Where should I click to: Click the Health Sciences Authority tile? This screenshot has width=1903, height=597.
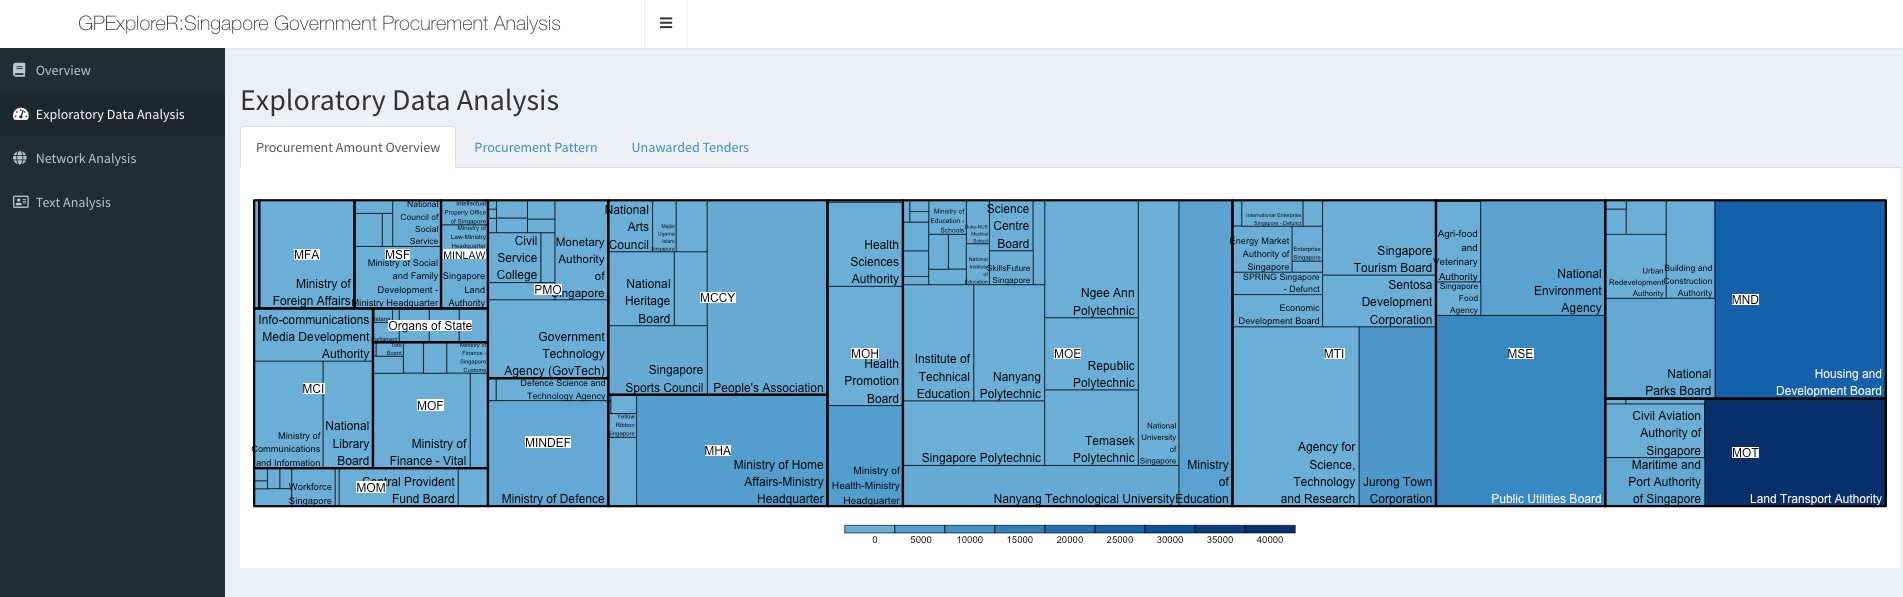click(866, 244)
